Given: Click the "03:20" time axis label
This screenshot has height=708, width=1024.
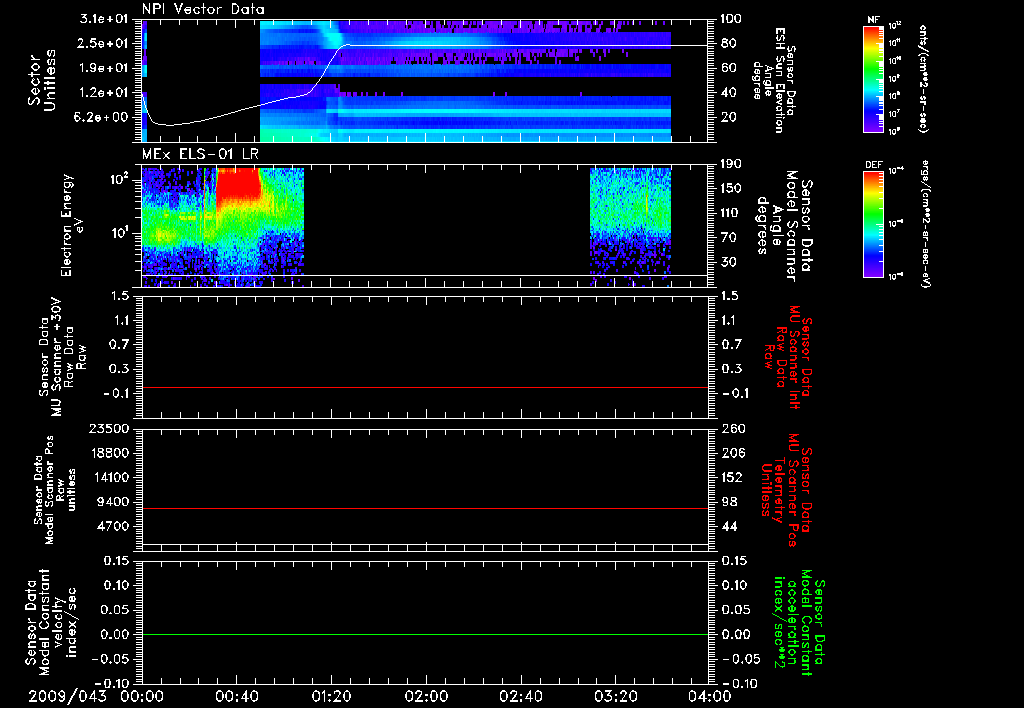Looking at the screenshot, I should point(615,696).
